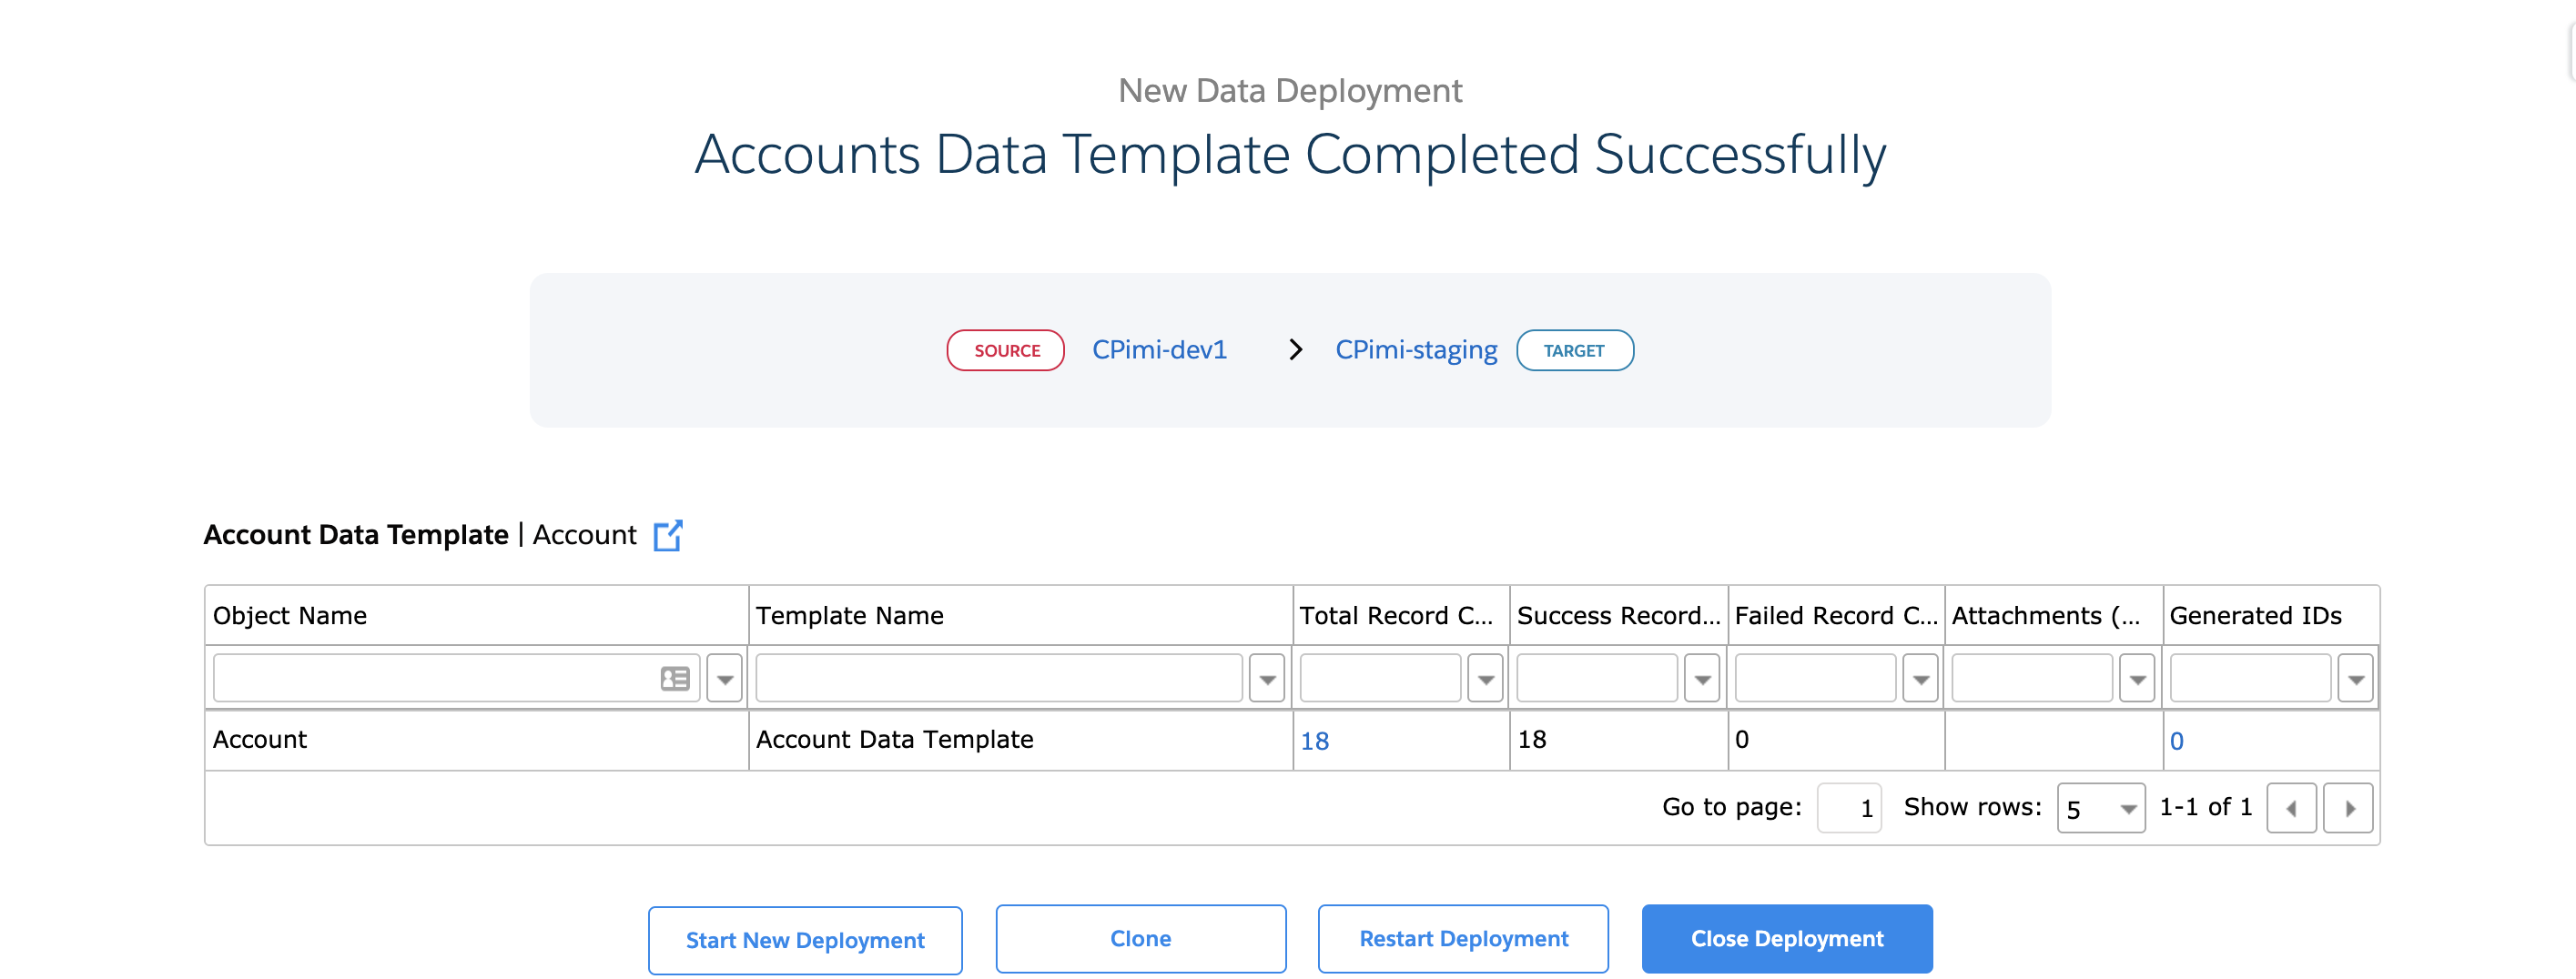Open Object Name filter dropdown

[725, 679]
